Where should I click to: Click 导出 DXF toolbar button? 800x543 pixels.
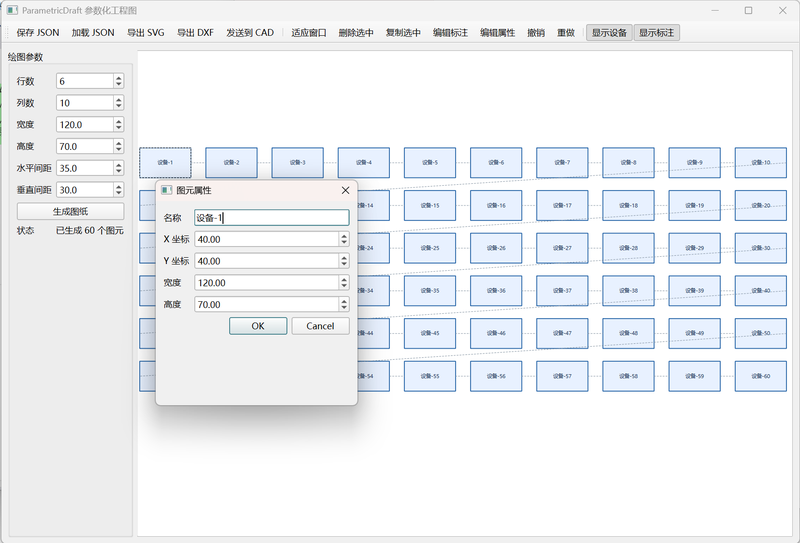[x=195, y=33]
